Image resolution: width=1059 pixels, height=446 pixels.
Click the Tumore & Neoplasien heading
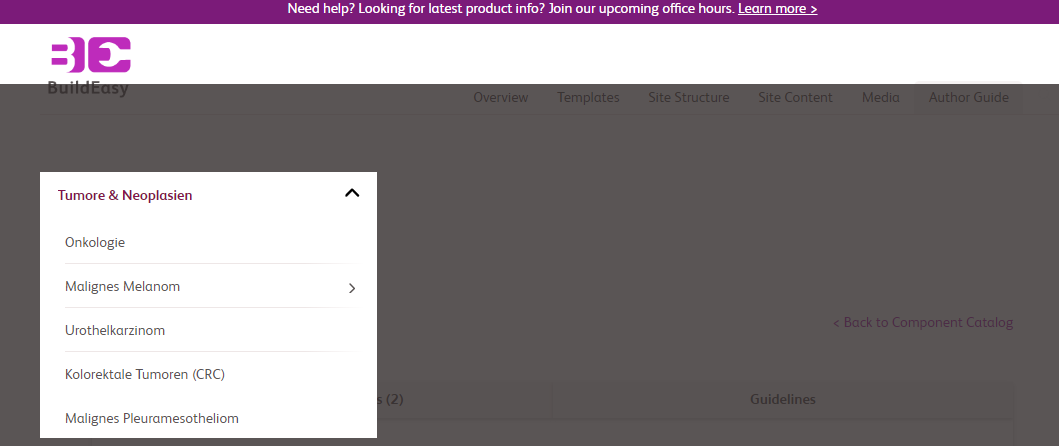125,195
